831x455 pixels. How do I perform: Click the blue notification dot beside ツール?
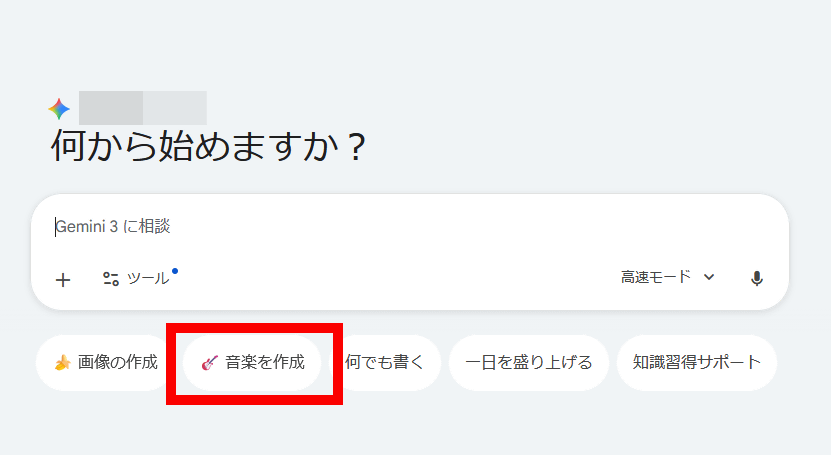pos(175,272)
